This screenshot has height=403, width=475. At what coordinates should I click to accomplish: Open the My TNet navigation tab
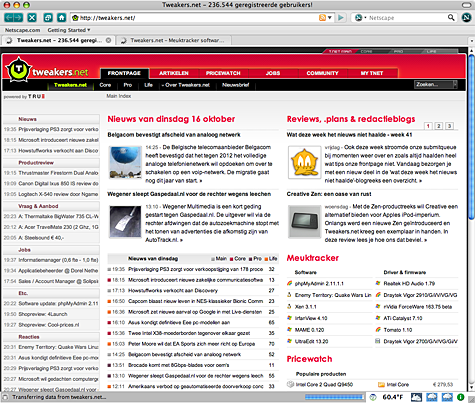tap(372, 73)
